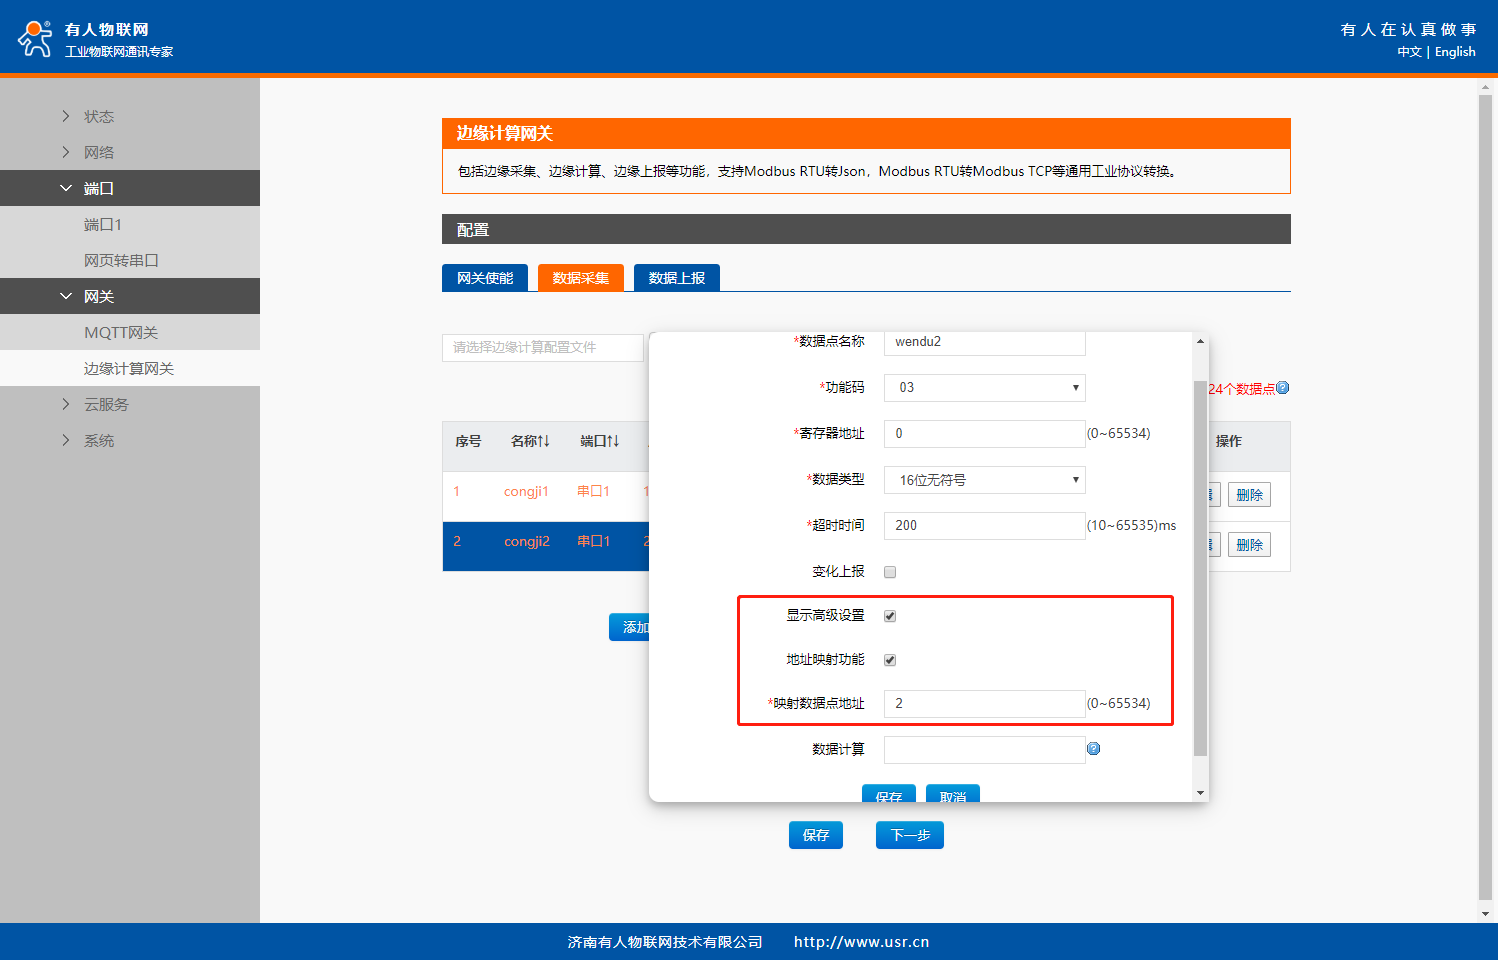Open the 数据类型 dropdown
This screenshot has width=1498, height=960.
pyautogui.click(x=984, y=480)
